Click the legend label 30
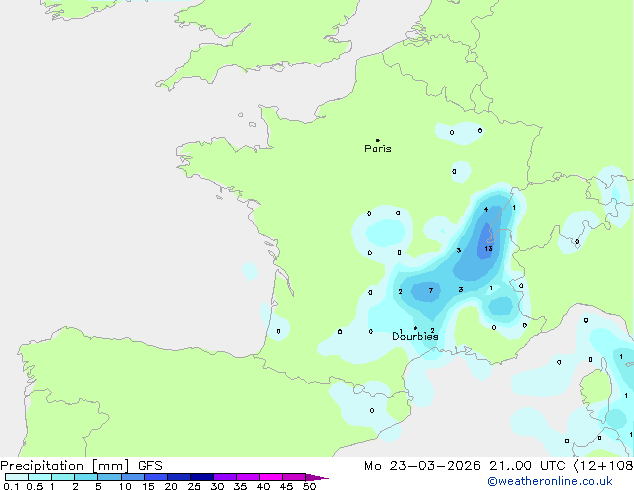The image size is (634, 490). coord(217,486)
